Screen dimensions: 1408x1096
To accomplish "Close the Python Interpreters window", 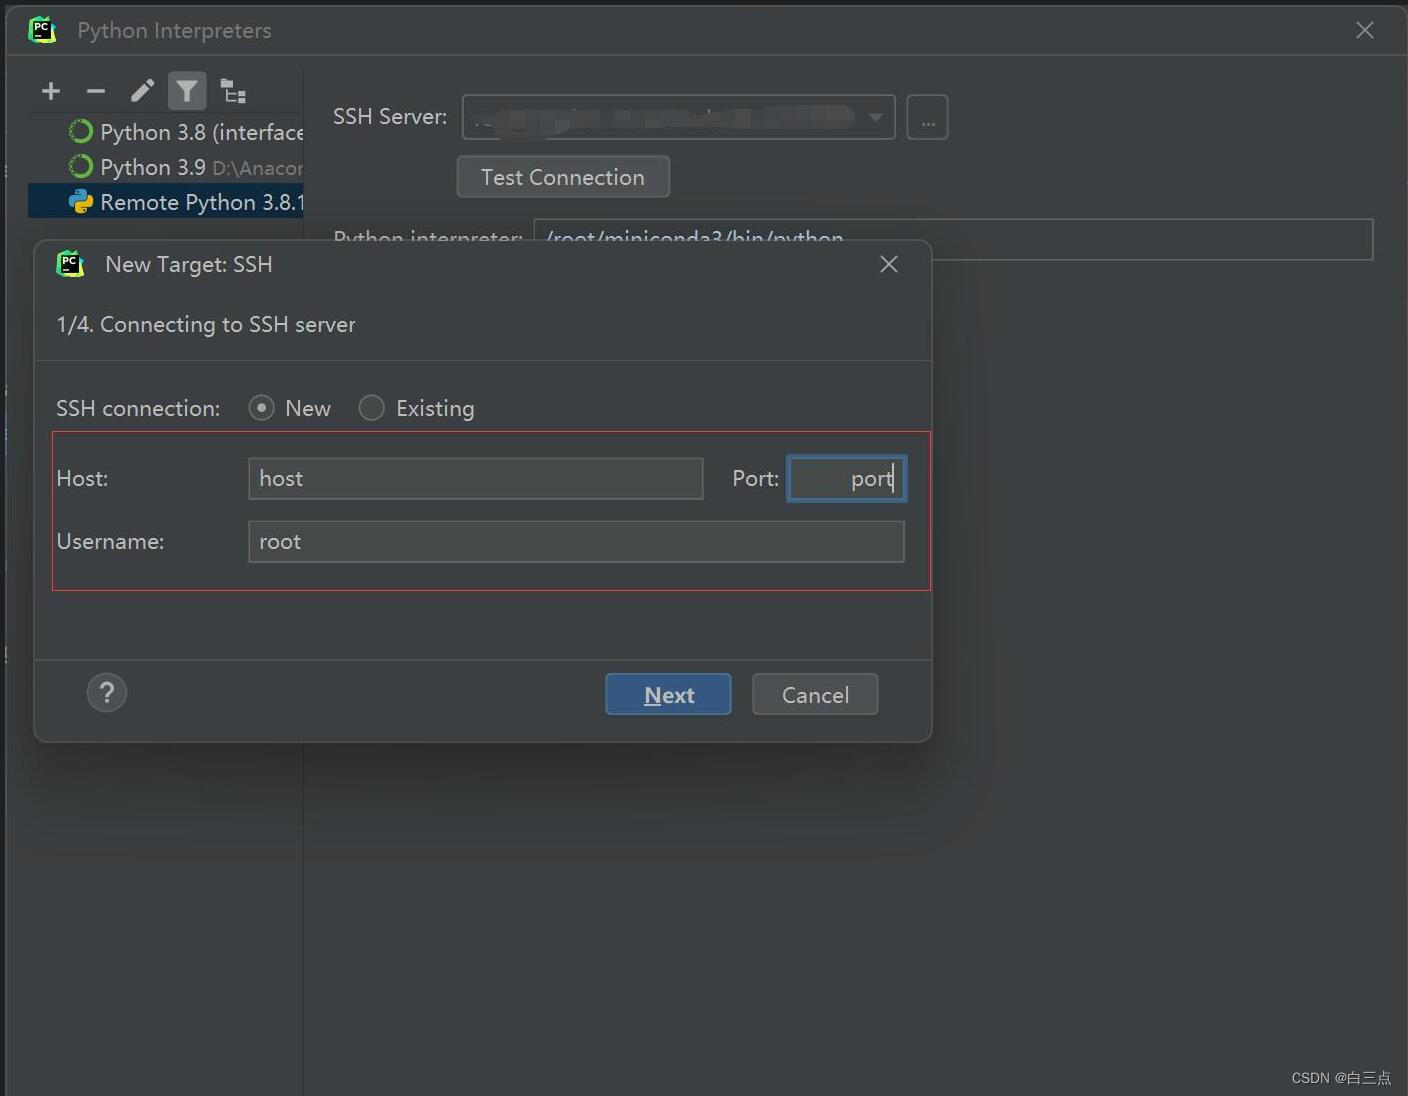I will [1365, 31].
